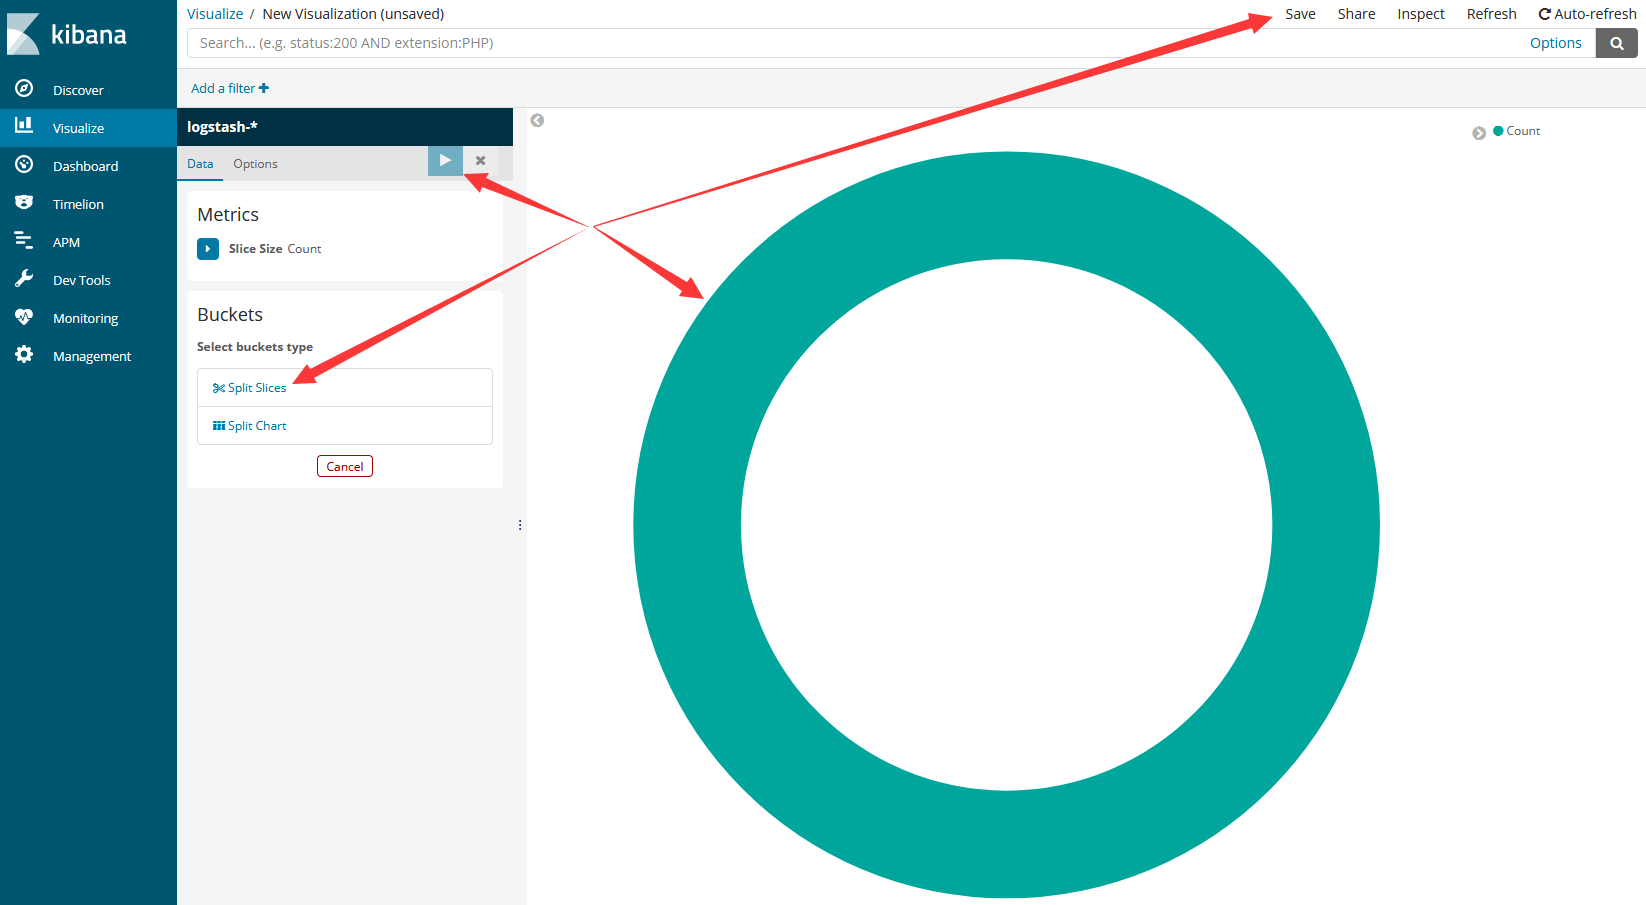Click the Auto-refresh circular arrow icon
Screen dimensions: 1646x905
1545,14
